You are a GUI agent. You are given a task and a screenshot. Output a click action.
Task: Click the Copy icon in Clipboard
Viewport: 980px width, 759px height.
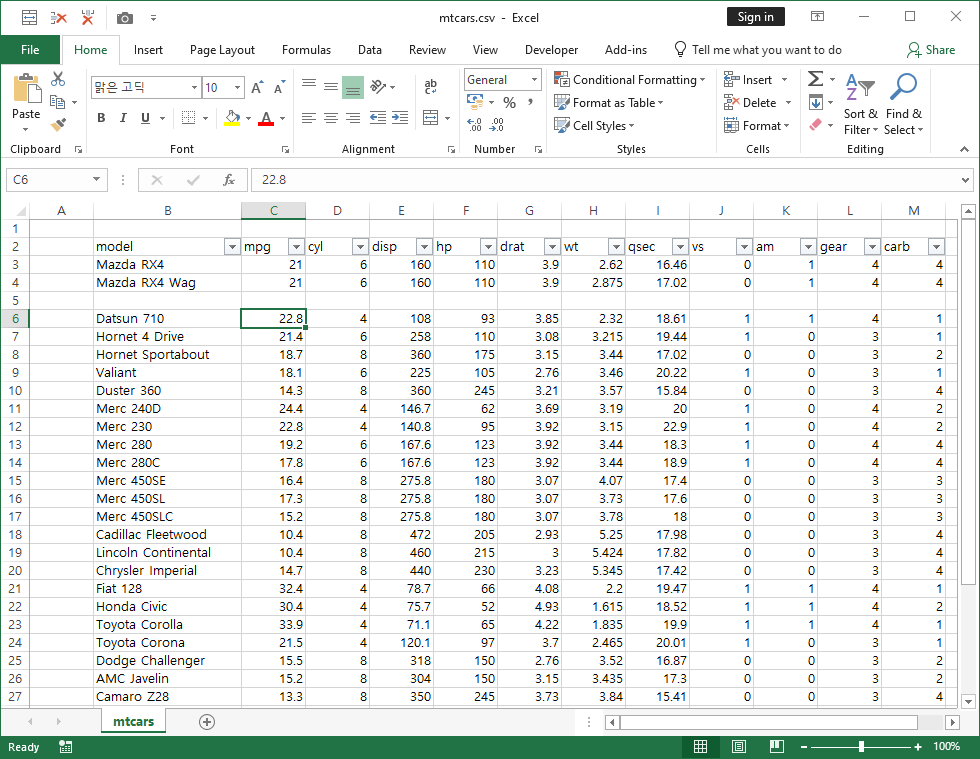point(58,102)
